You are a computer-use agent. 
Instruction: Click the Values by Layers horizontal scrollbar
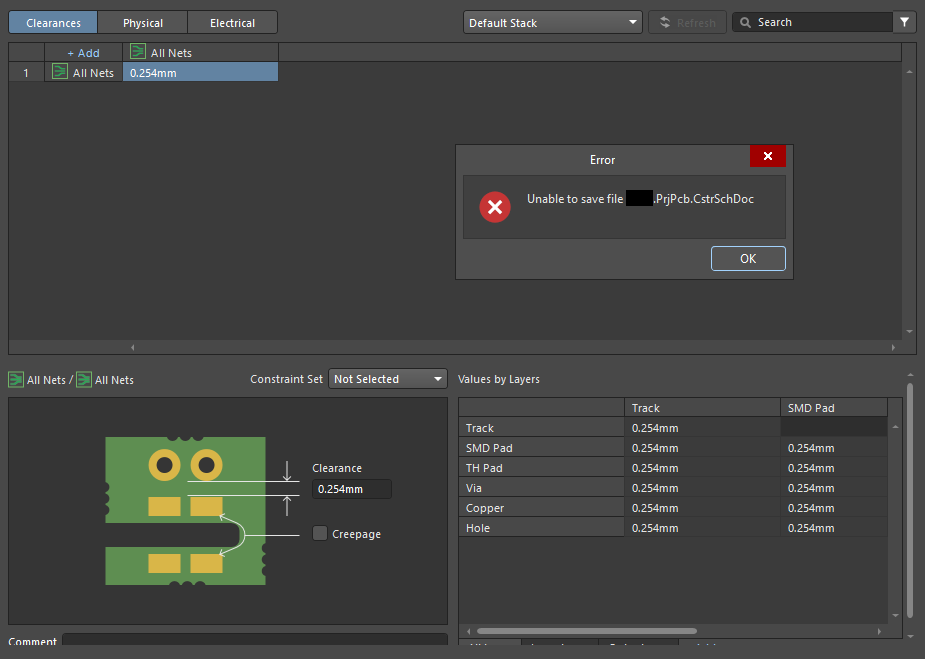(x=586, y=631)
